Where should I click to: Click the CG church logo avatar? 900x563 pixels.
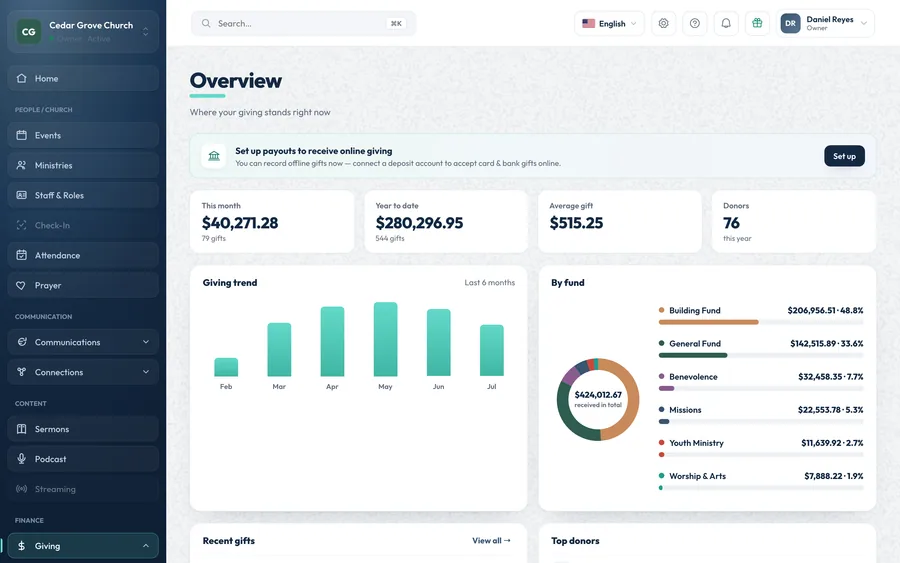click(29, 32)
